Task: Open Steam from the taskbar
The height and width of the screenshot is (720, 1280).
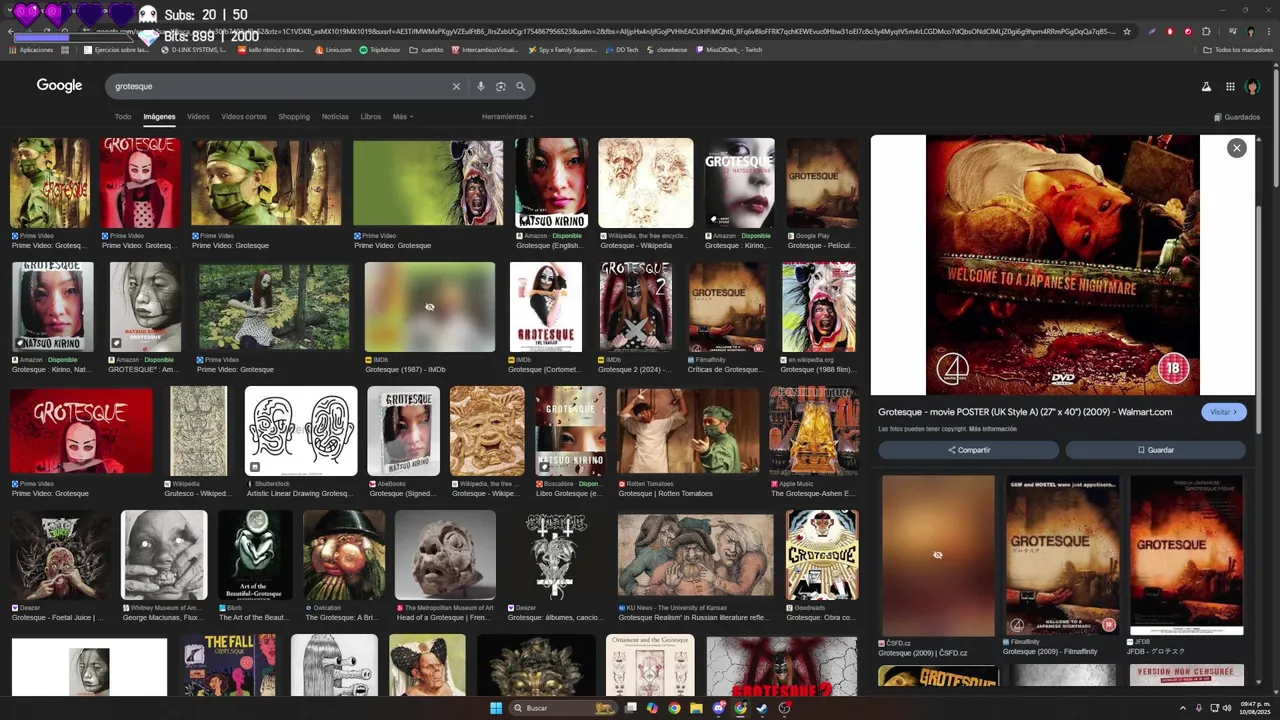Action: (x=761, y=708)
